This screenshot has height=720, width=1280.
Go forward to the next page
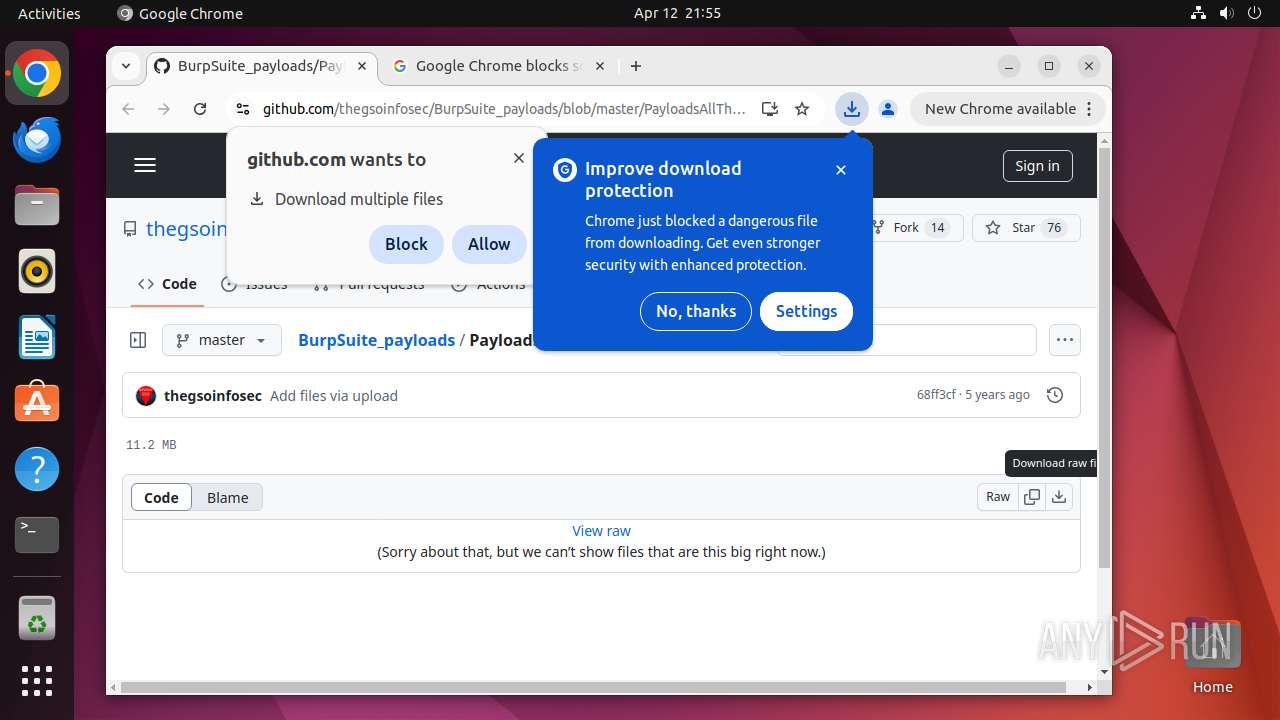pyautogui.click(x=164, y=109)
